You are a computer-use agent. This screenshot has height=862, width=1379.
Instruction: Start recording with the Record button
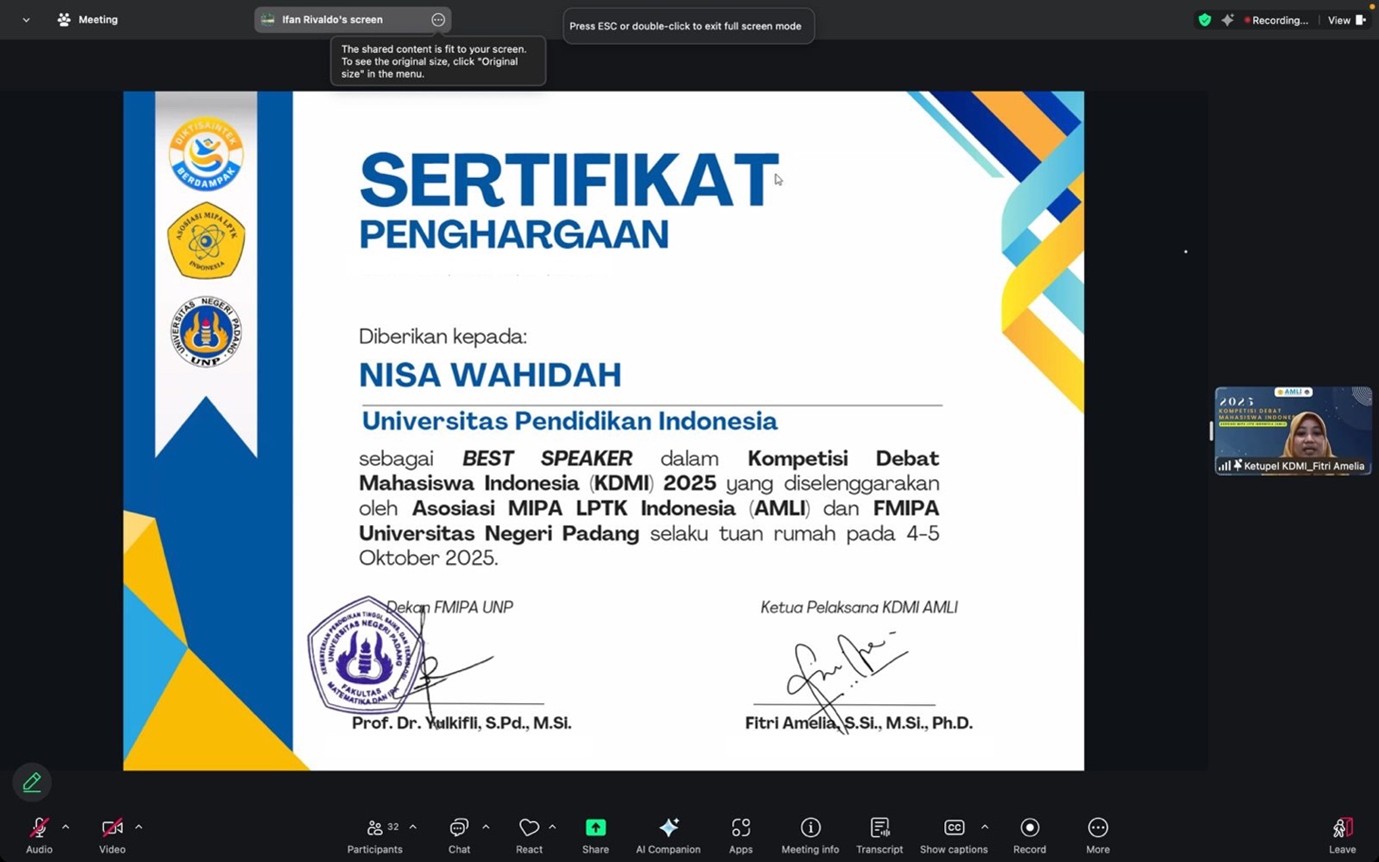(x=1029, y=834)
